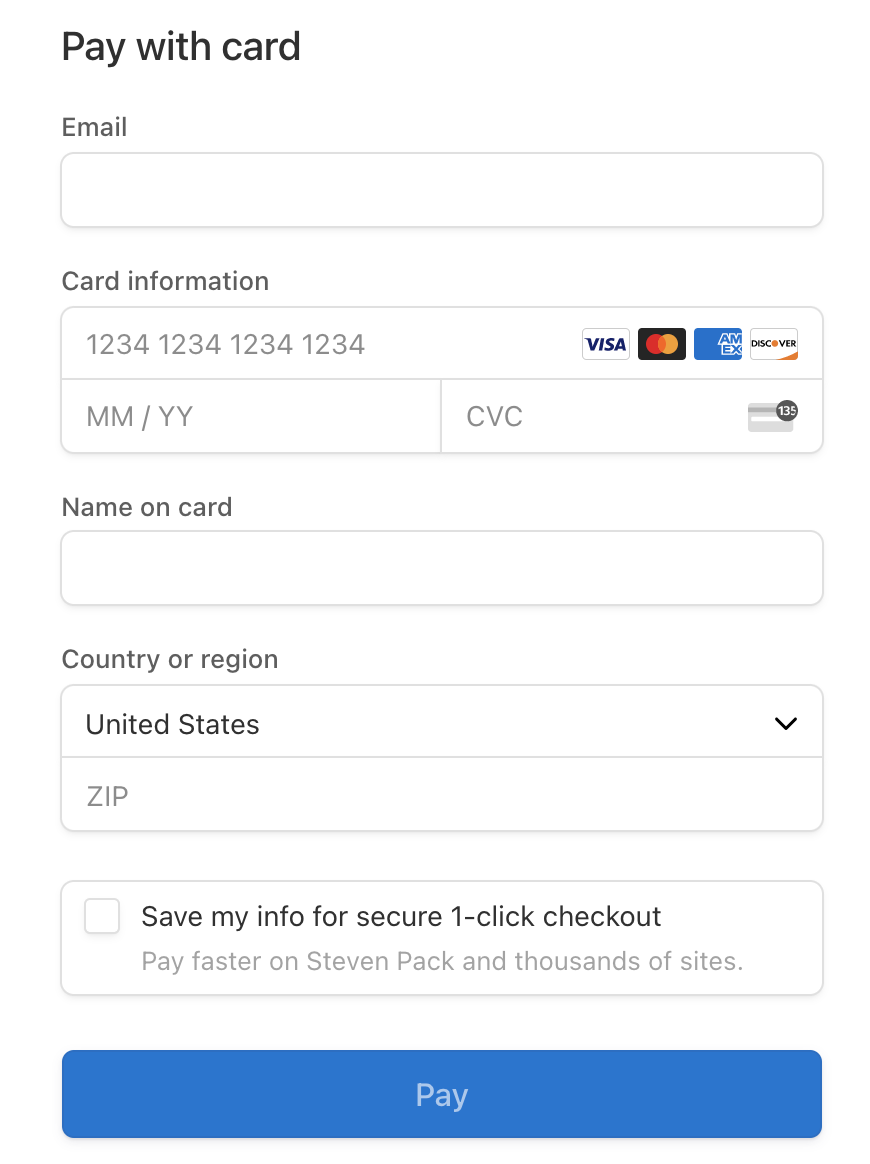Image resolution: width=870 pixels, height=1164 pixels.
Task: Click the country dropdown chevron arrow
Action: pos(786,724)
